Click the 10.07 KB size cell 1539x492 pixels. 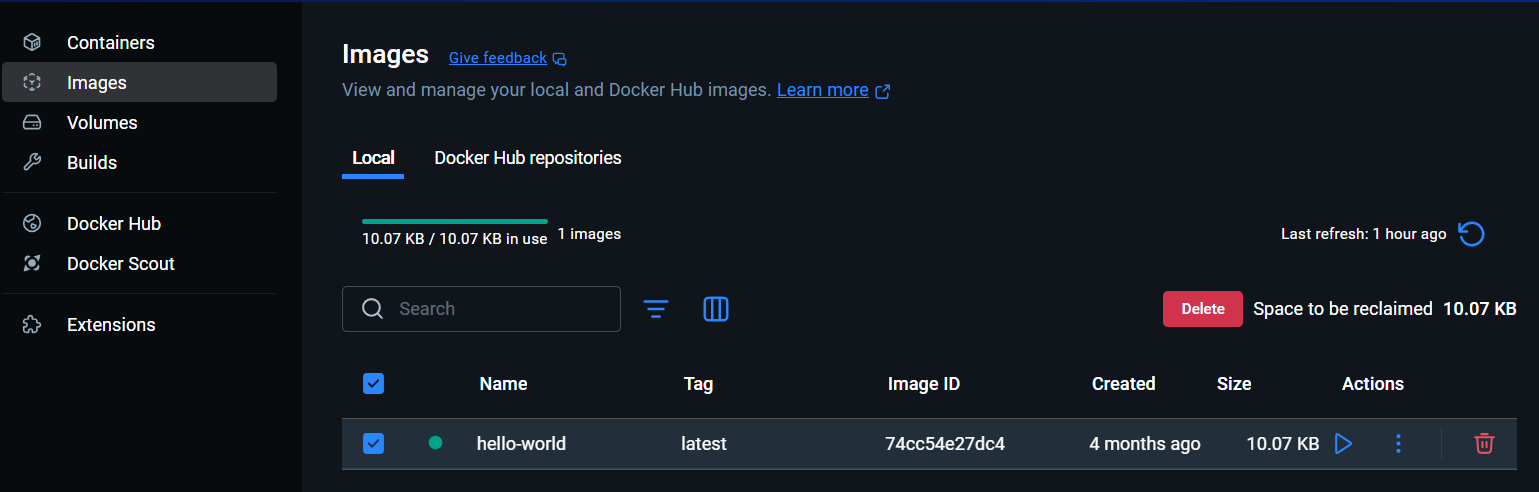(x=1283, y=443)
